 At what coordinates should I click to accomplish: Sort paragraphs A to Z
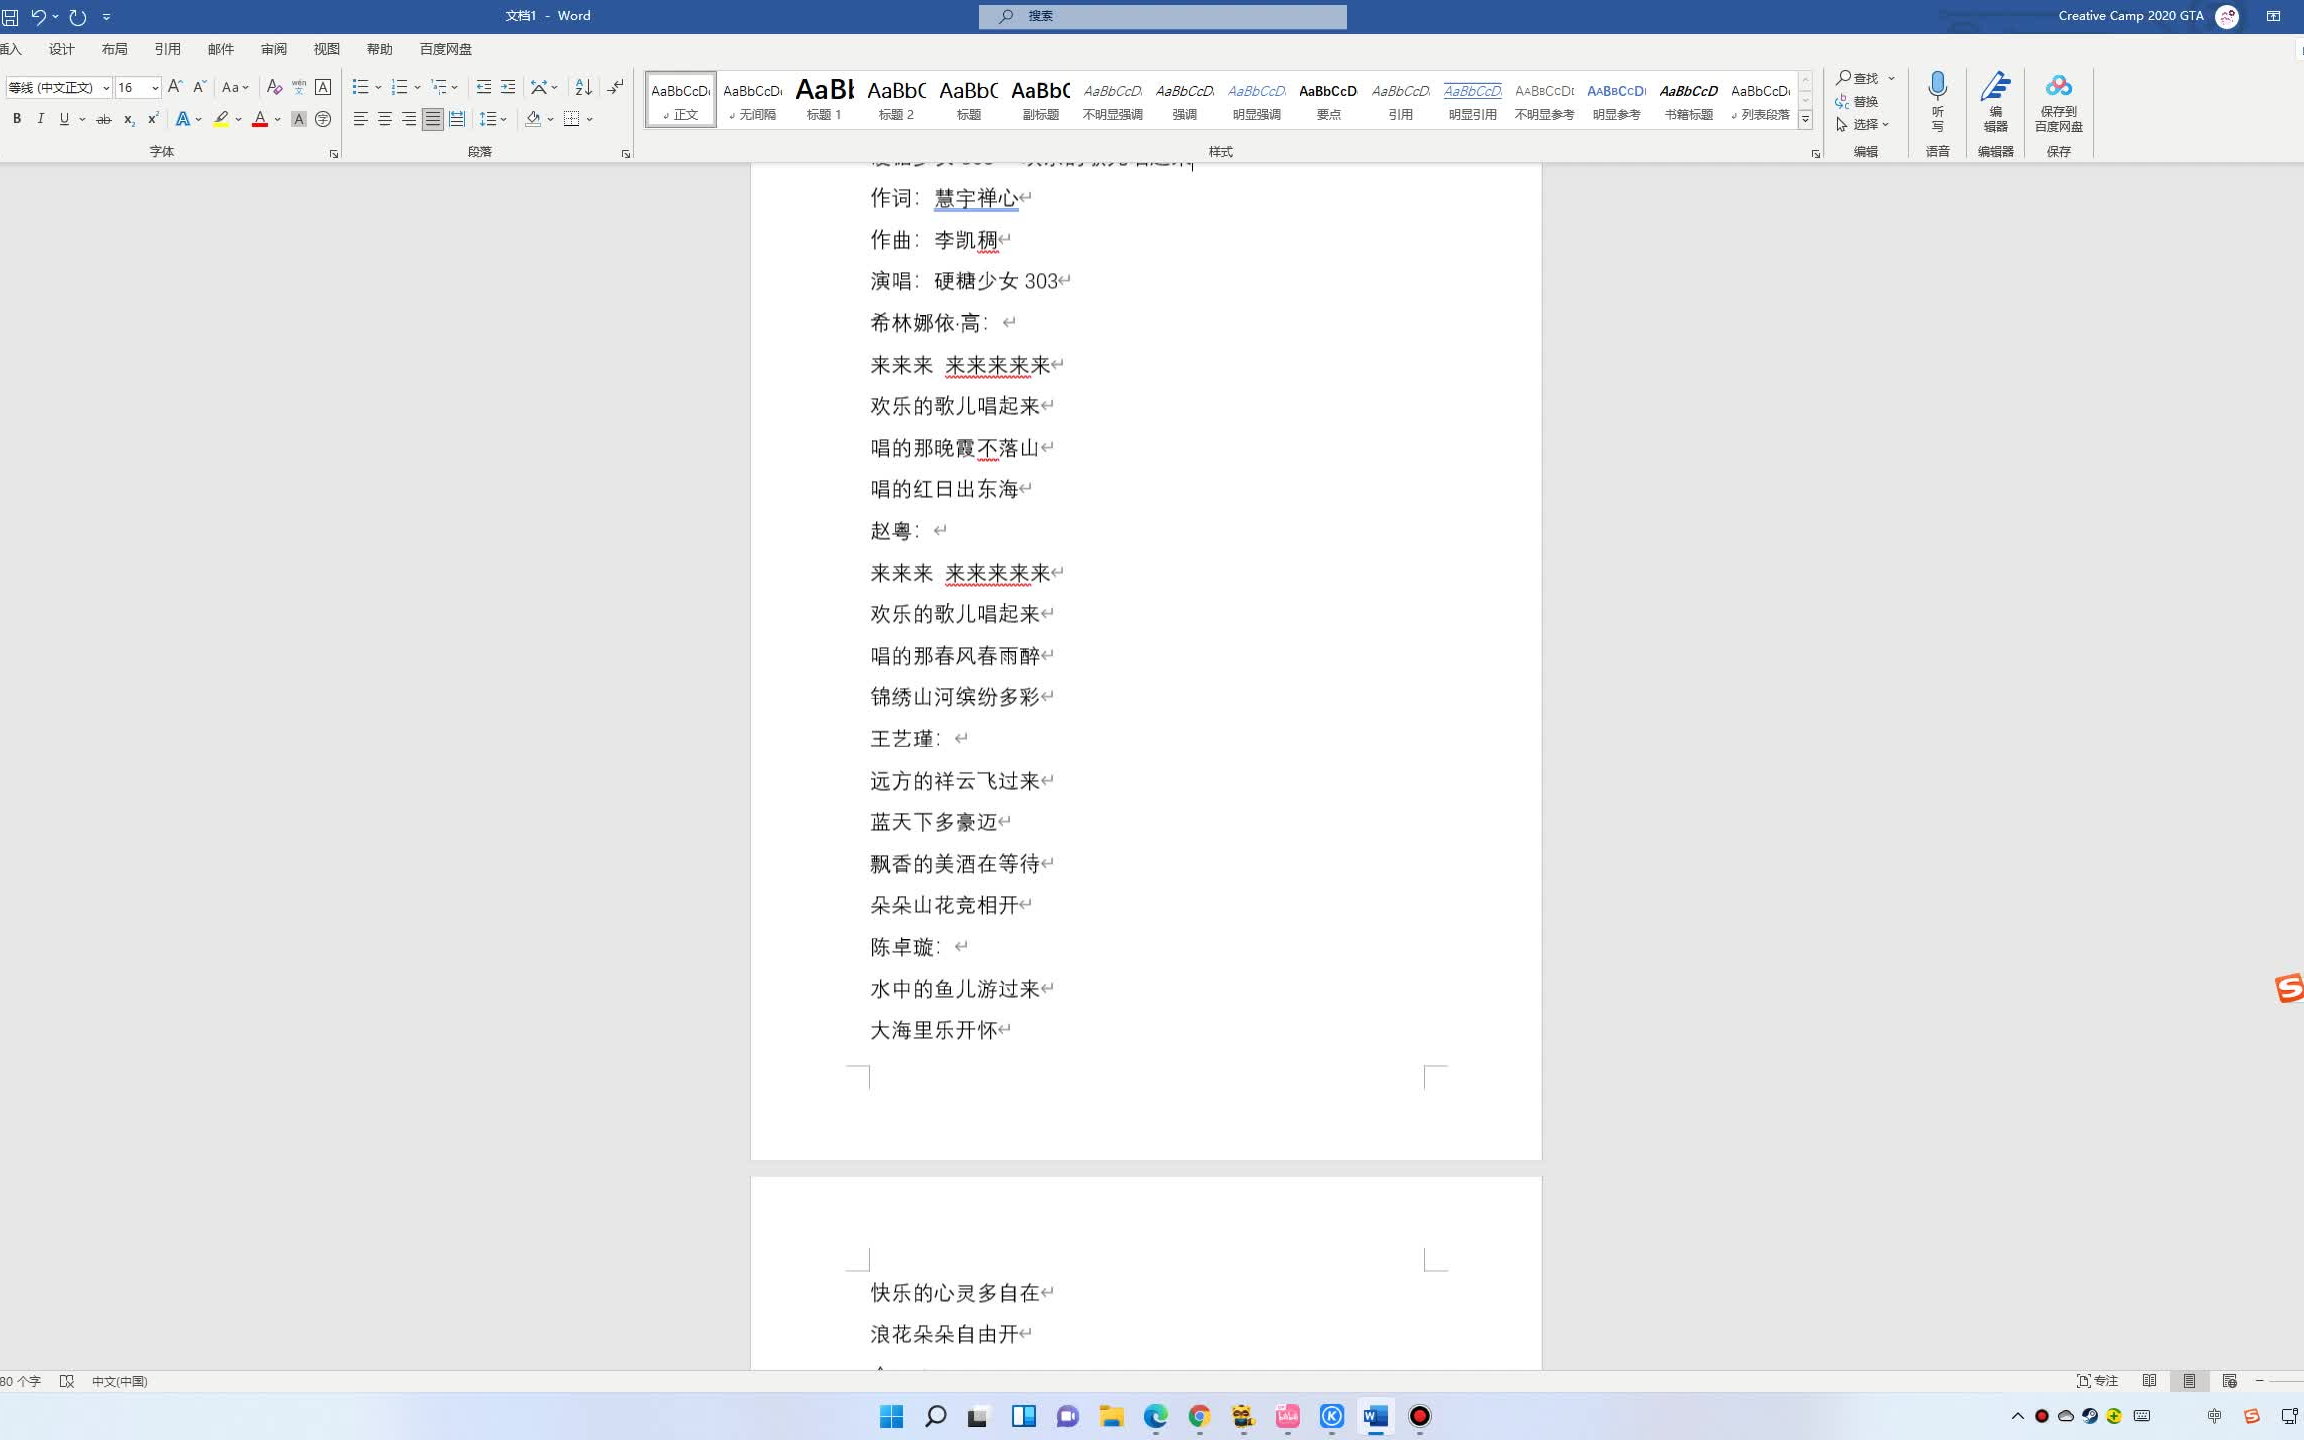tap(584, 87)
